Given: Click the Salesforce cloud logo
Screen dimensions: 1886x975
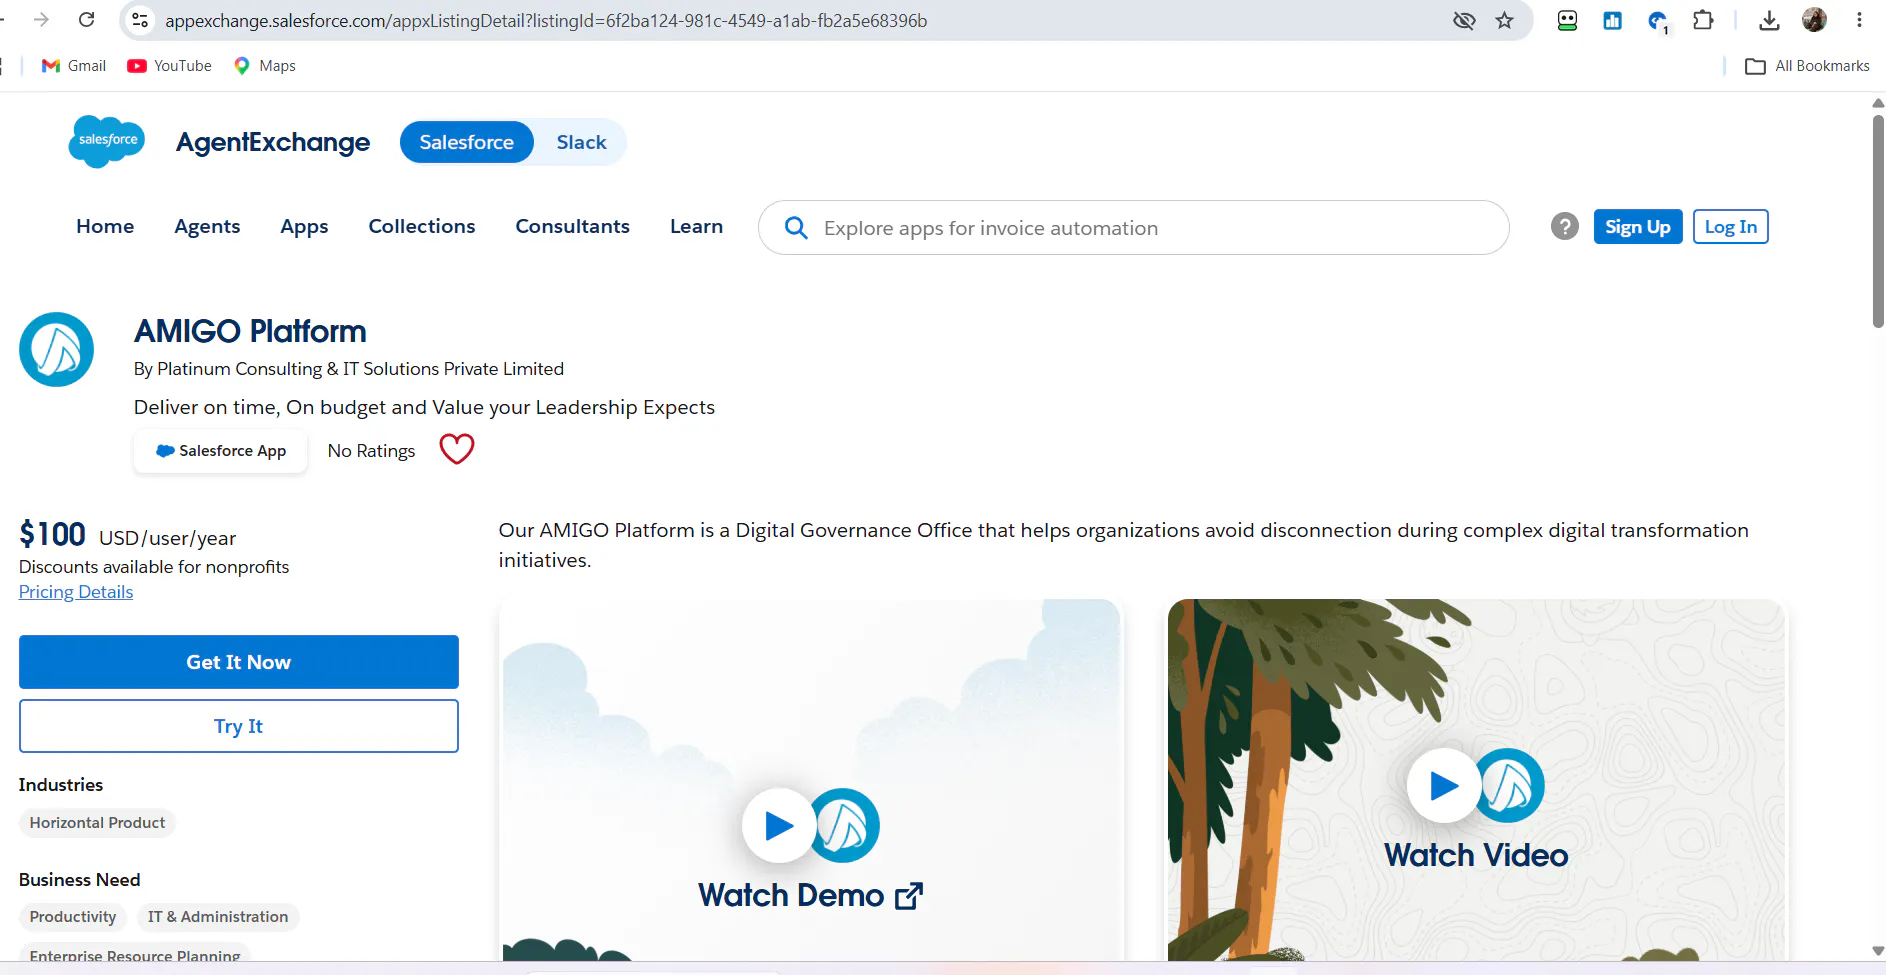Looking at the screenshot, I should click(x=106, y=141).
